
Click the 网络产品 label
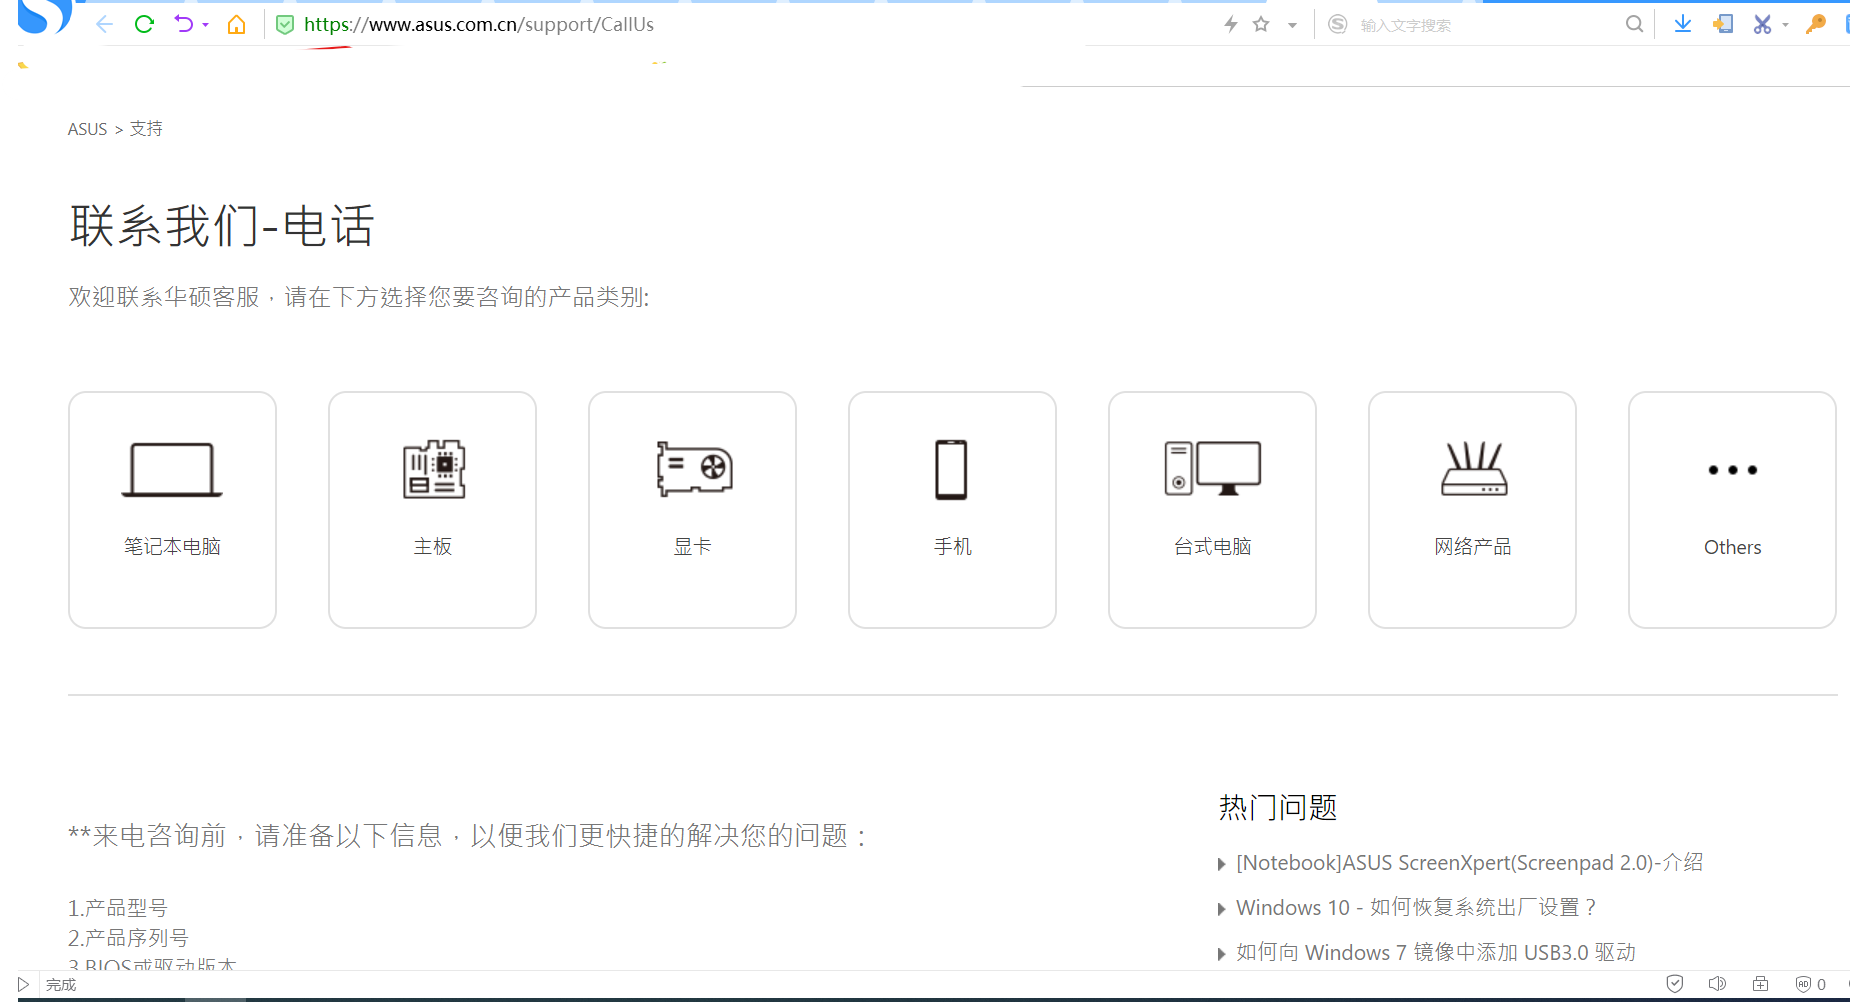[1473, 547]
